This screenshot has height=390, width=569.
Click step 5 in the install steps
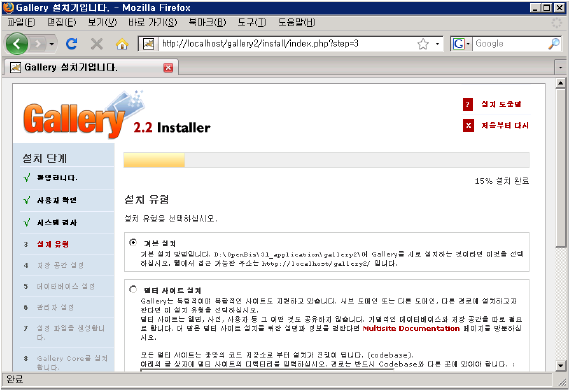pos(66,287)
